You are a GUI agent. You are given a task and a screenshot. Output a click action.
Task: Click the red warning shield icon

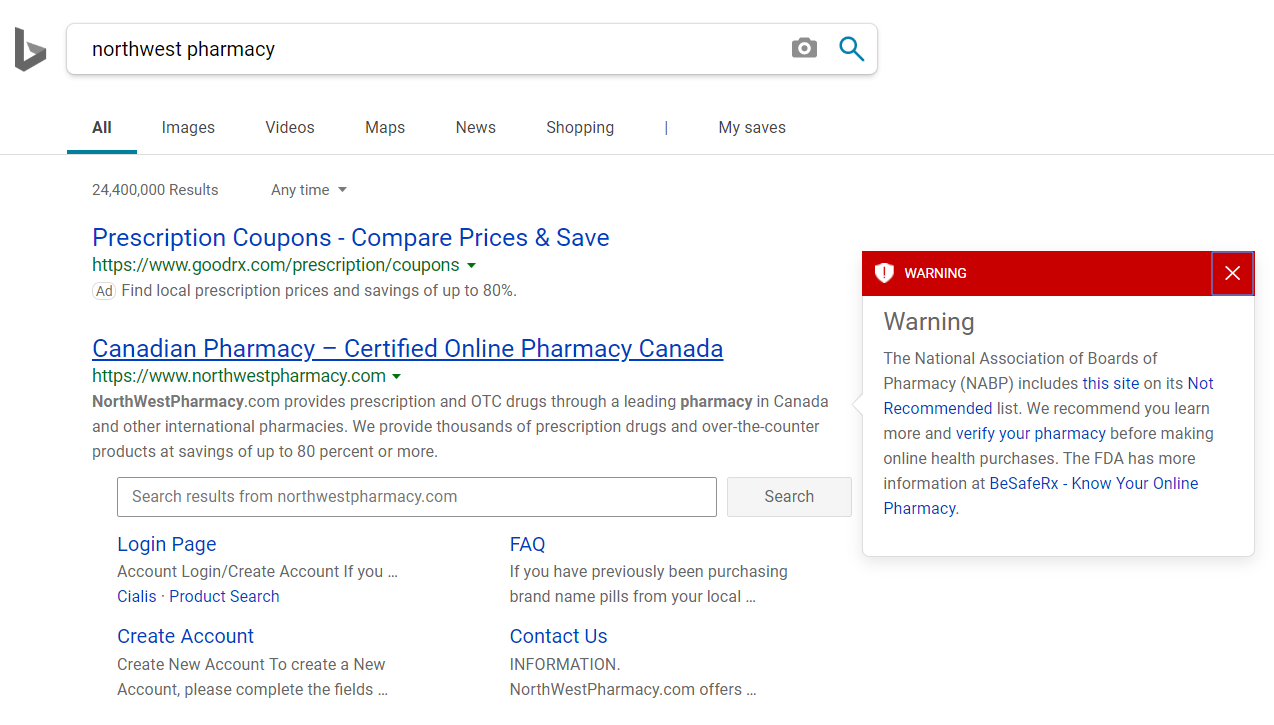884,272
